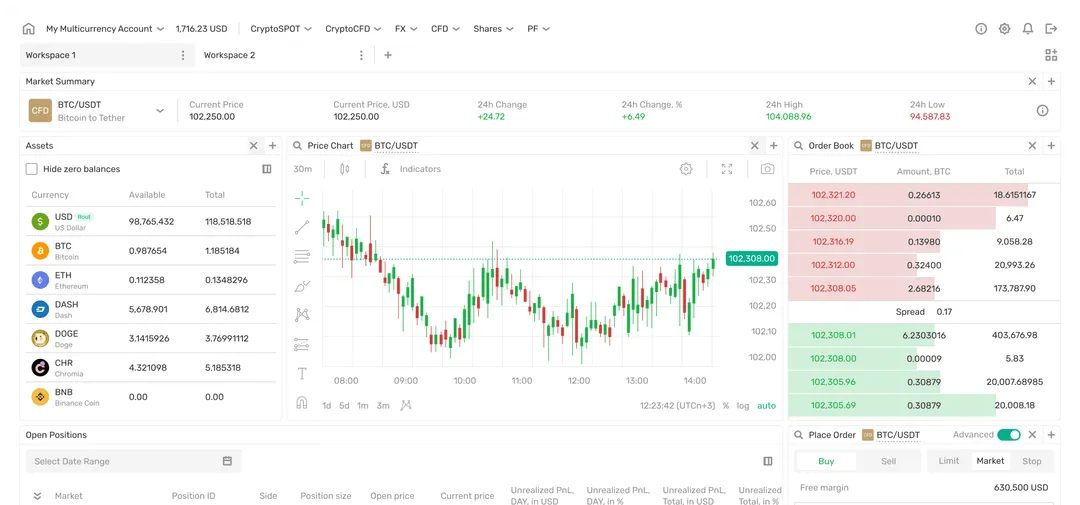The image size is (1080, 505).
Task: Open notifications bell
Action: click(1028, 29)
